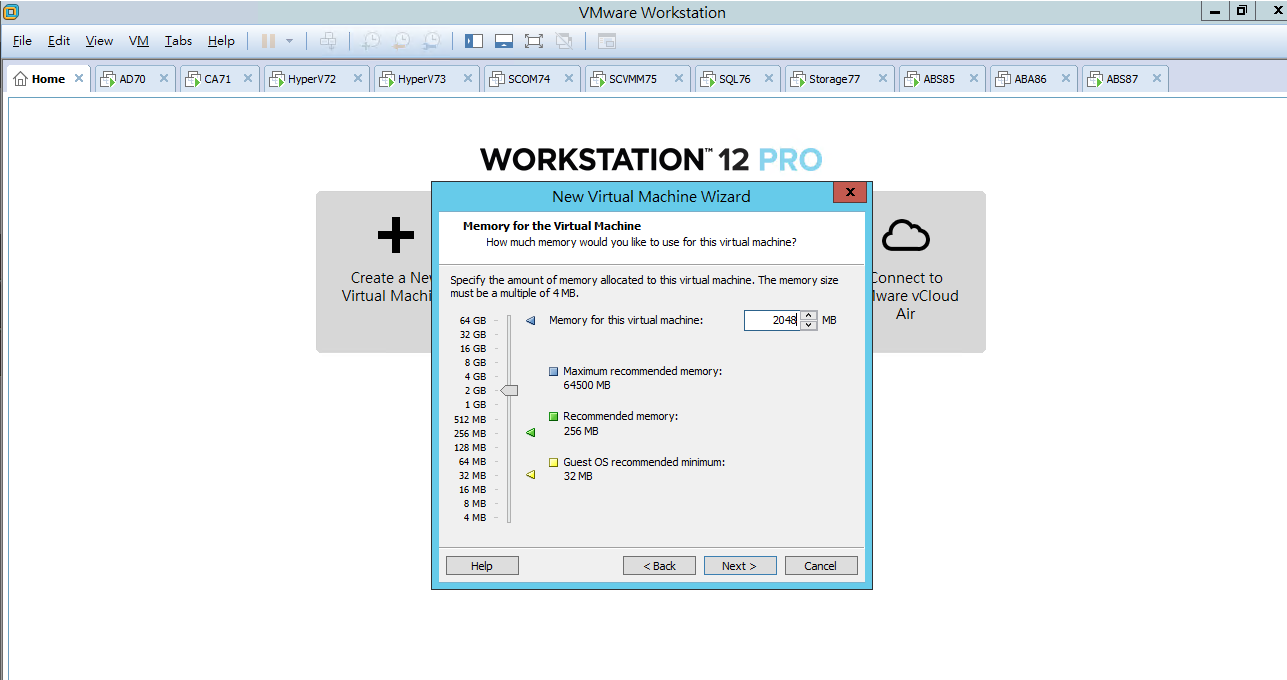Click the 4 MB memory scale label

(x=475, y=518)
